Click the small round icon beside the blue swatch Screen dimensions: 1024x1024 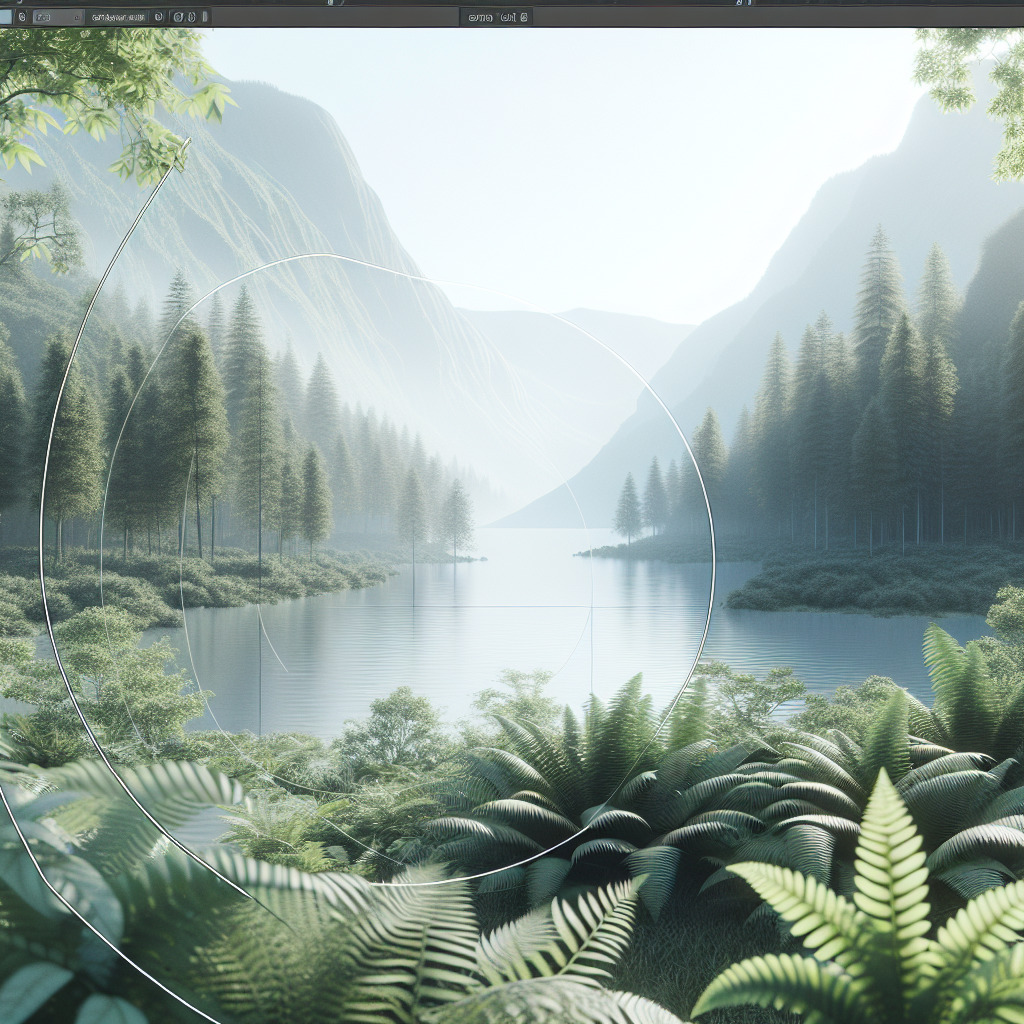point(22,17)
